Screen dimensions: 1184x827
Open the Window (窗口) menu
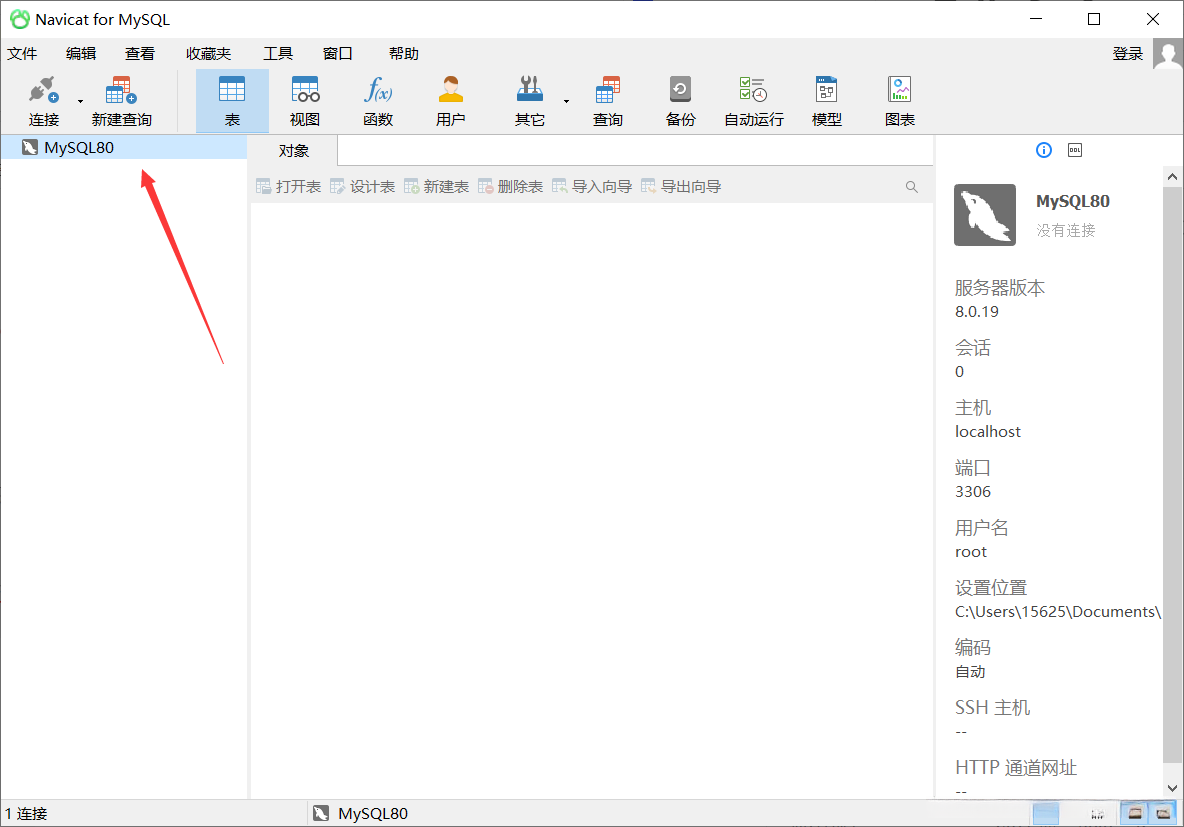338,54
